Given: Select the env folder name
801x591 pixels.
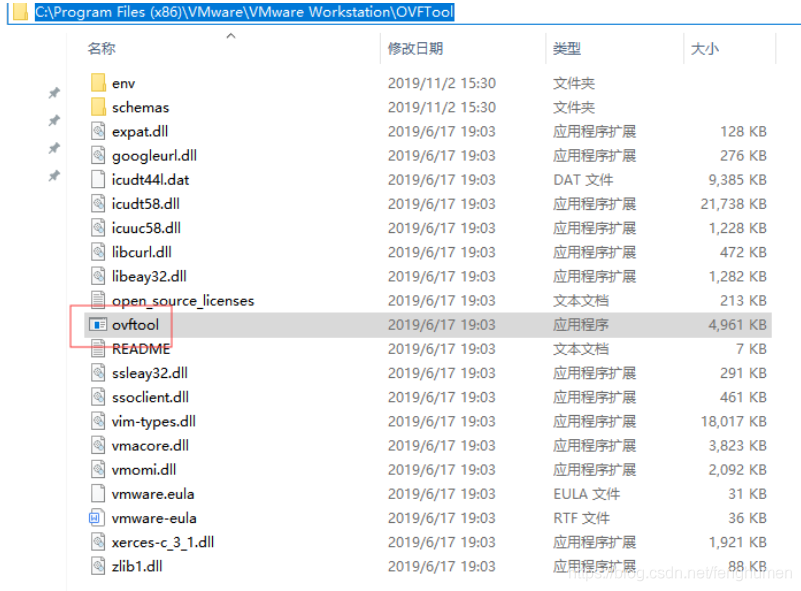Looking at the screenshot, I should [124, 83].
